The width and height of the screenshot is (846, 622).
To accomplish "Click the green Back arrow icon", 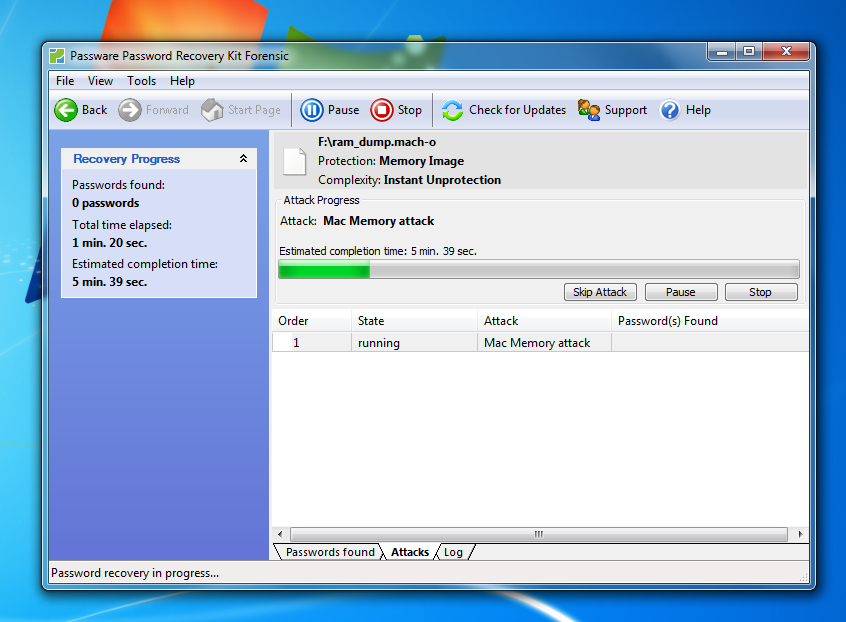I will click(x=66, y=110).
